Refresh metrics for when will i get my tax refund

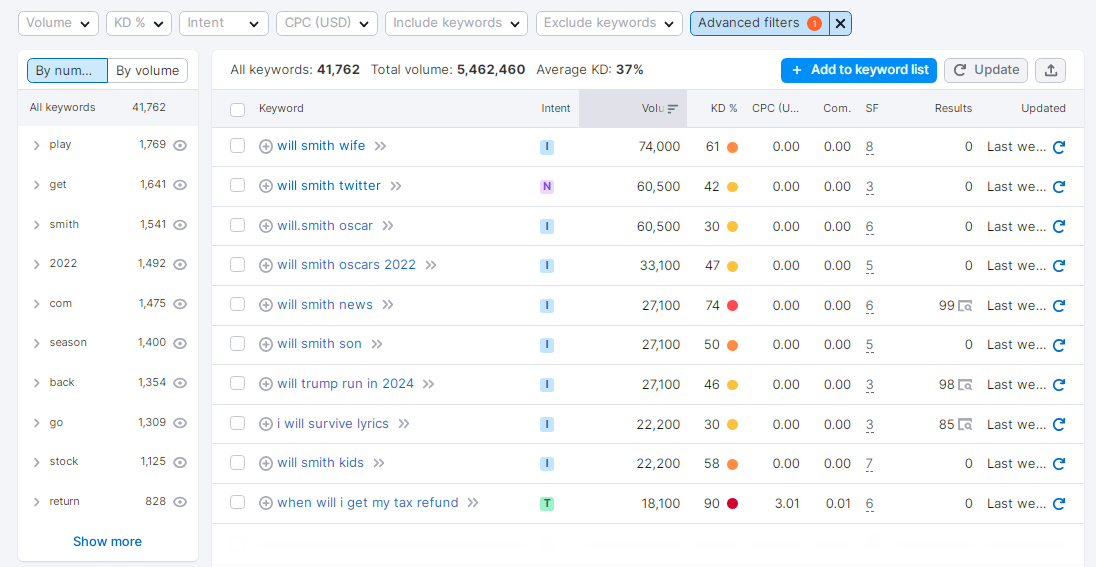1058,503
